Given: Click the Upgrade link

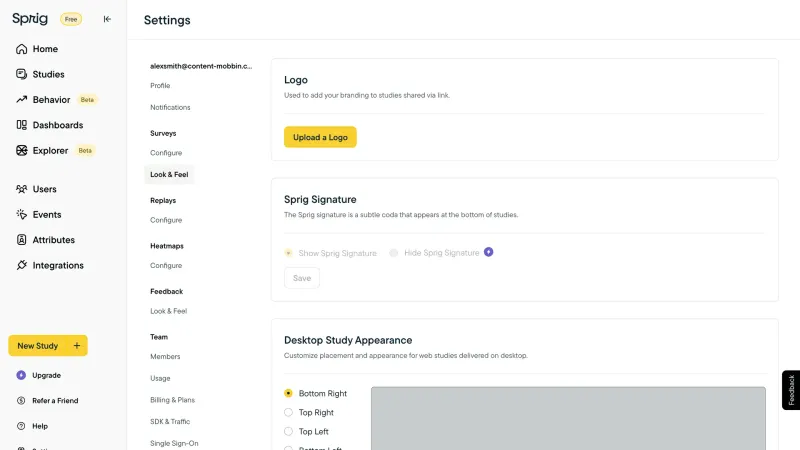Looking at the screenshot, I should [46, 375].
